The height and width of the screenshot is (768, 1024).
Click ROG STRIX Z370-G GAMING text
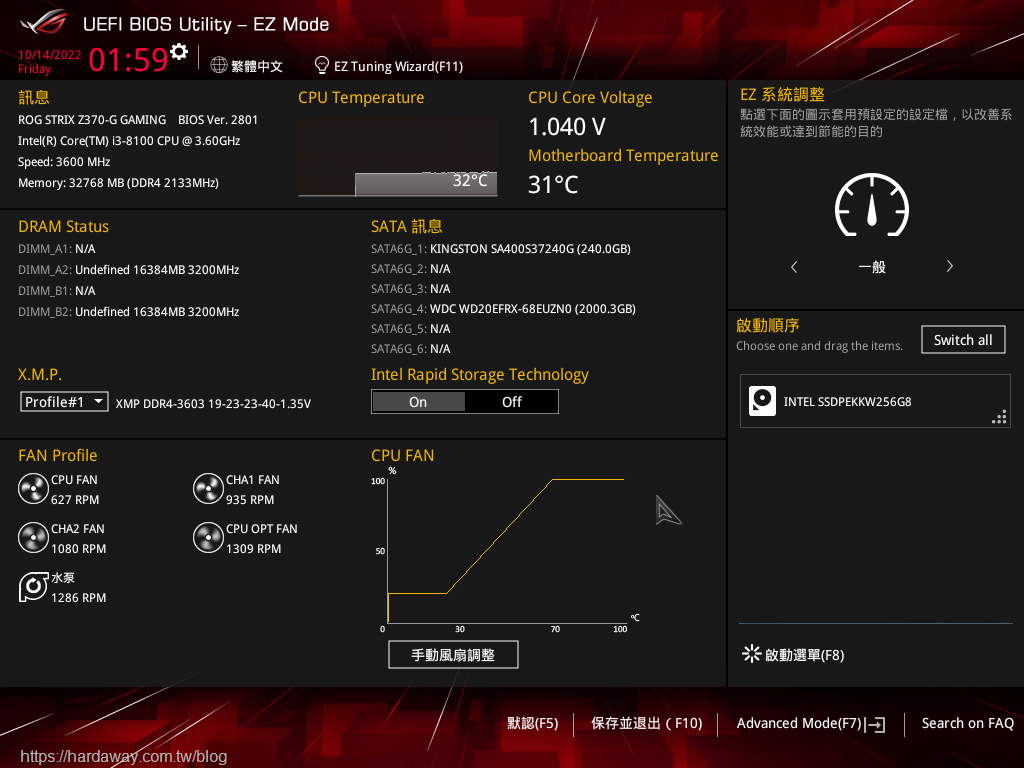92,120
